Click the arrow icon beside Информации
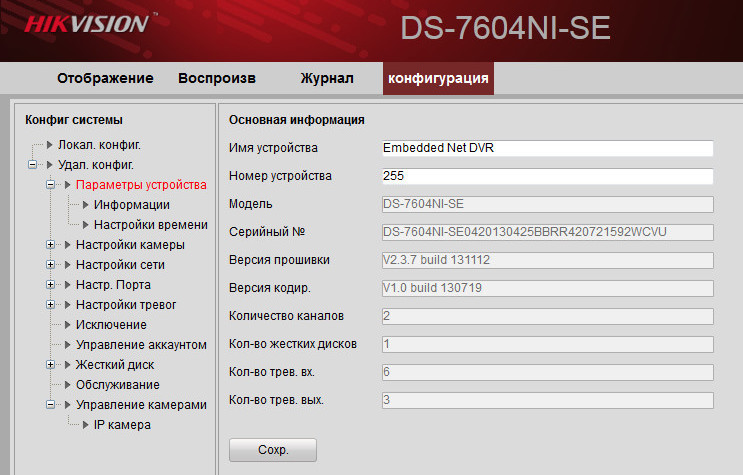743x475 pixels. click(86, 205)
